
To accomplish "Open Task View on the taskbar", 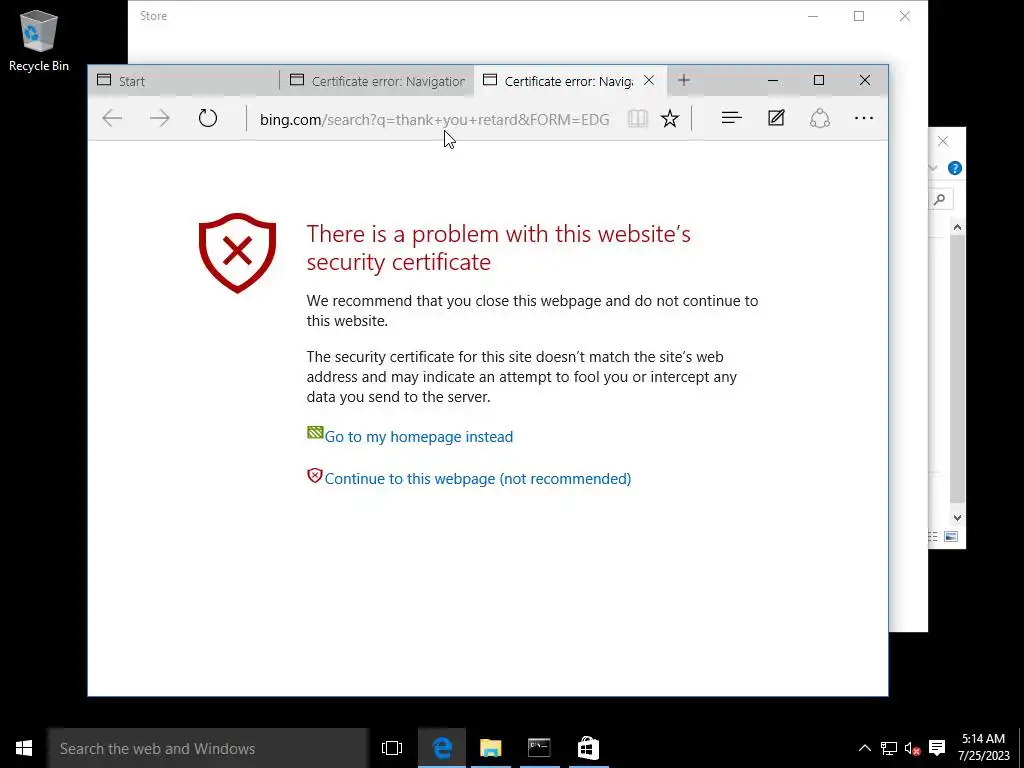I will [x=392, y=748].
